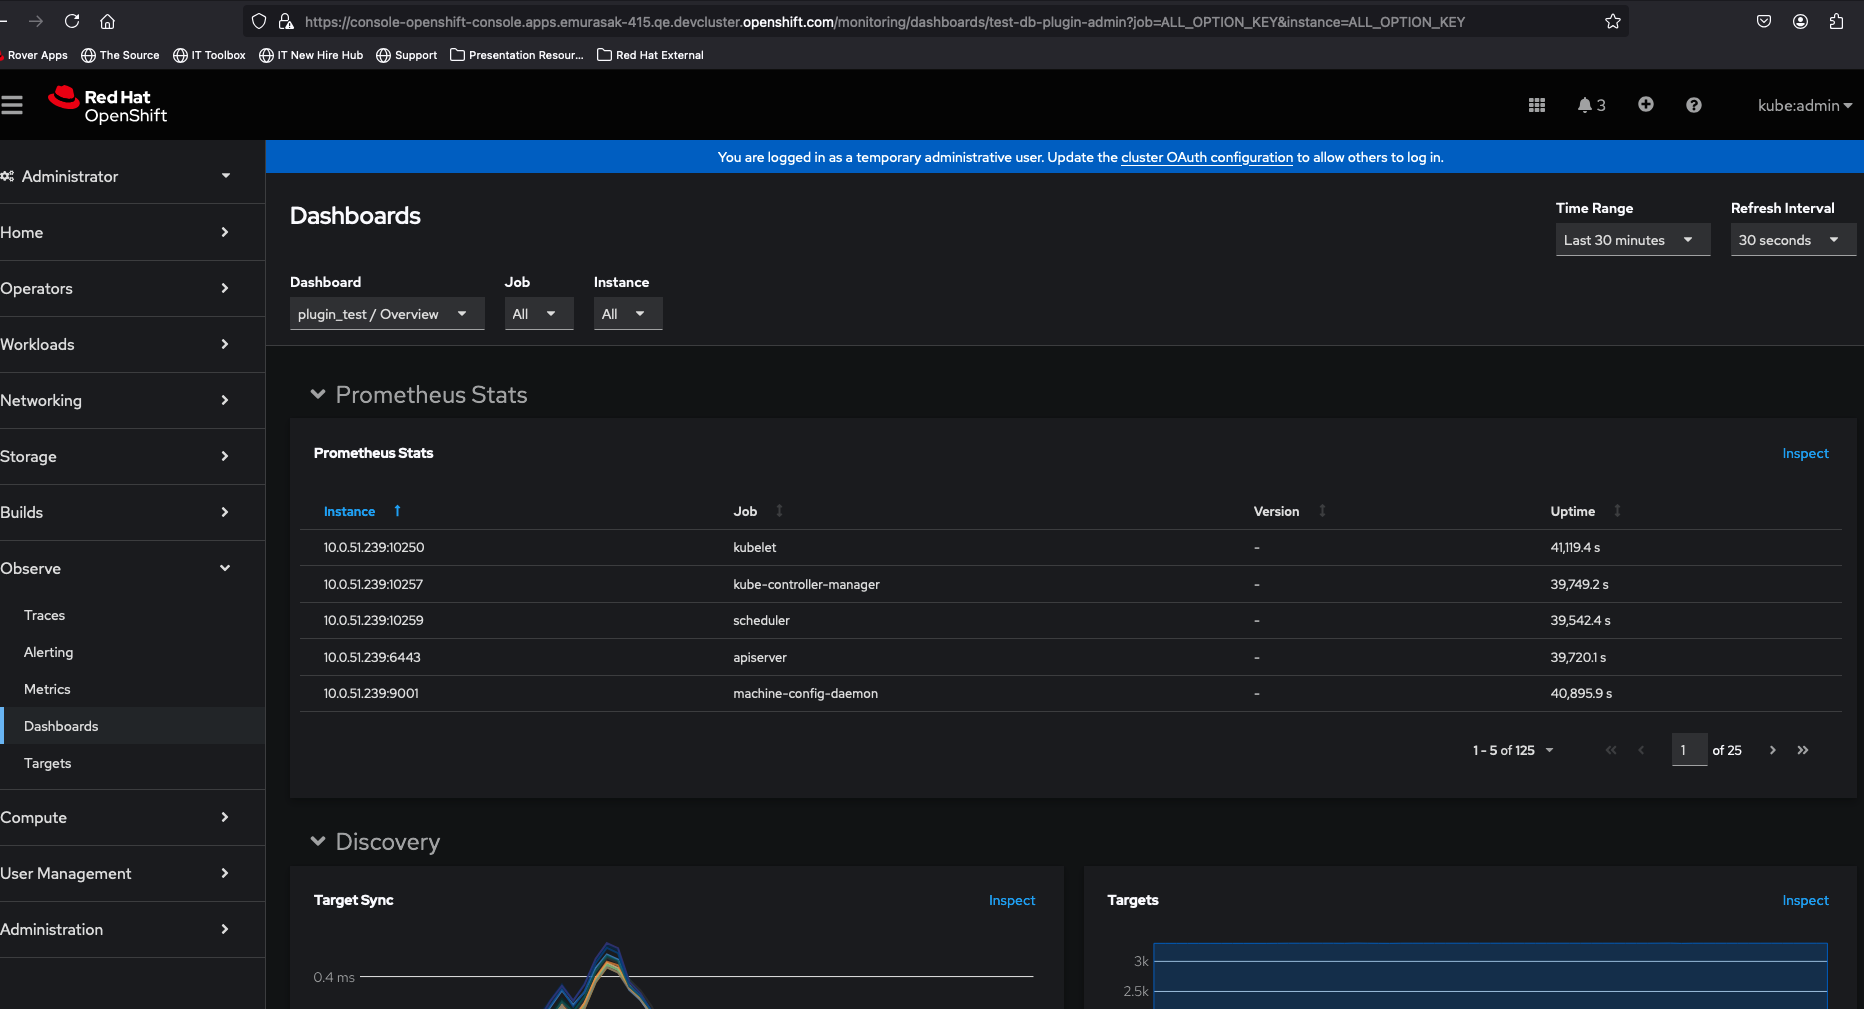The height and width of the screenshot is (1009, 1864).
Task: Bookmark this page with the star icon
Action: click(1612, 21)
